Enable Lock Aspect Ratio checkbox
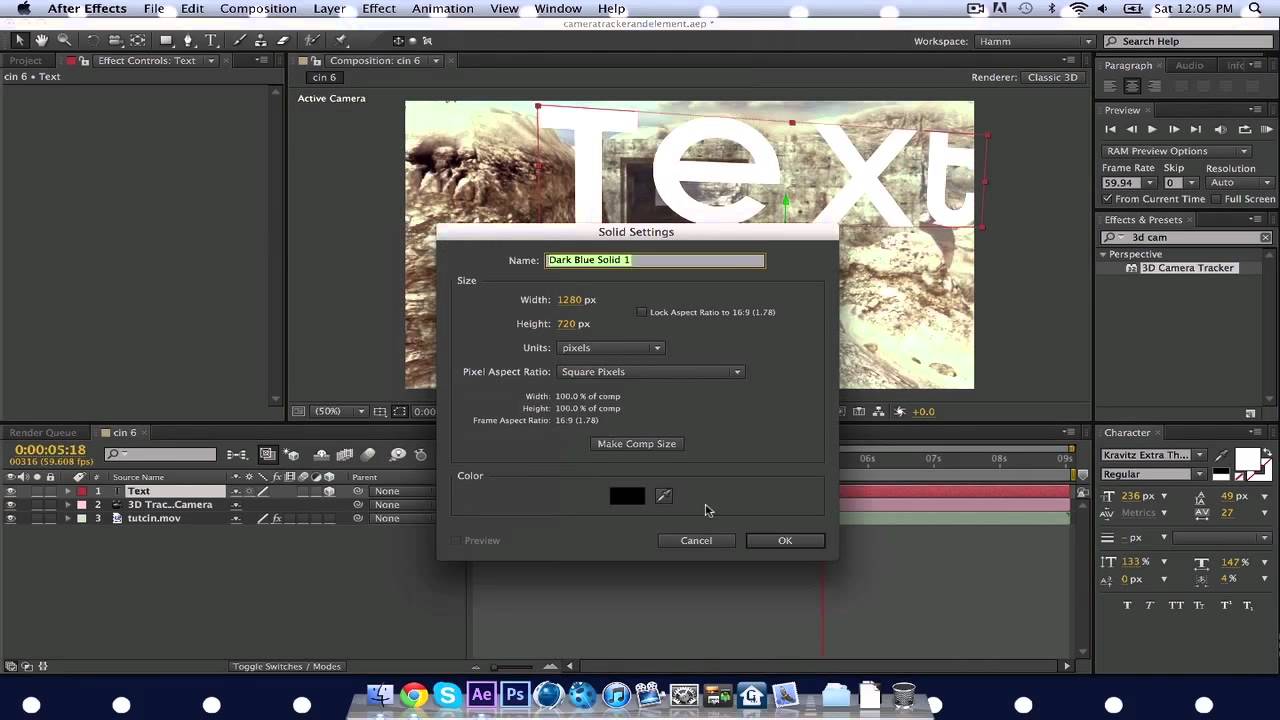Viewport: 1280px width, 720px height. 641,312
